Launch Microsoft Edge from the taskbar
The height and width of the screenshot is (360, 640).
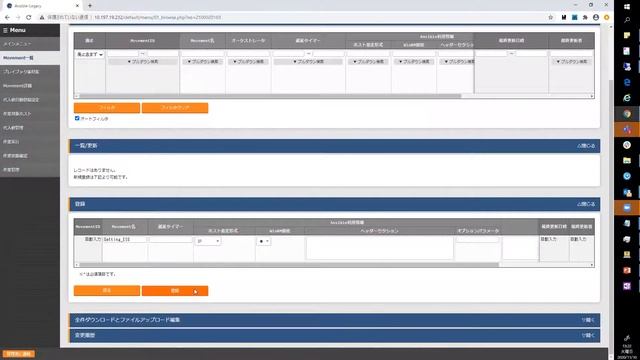click(x=627, y=82)
